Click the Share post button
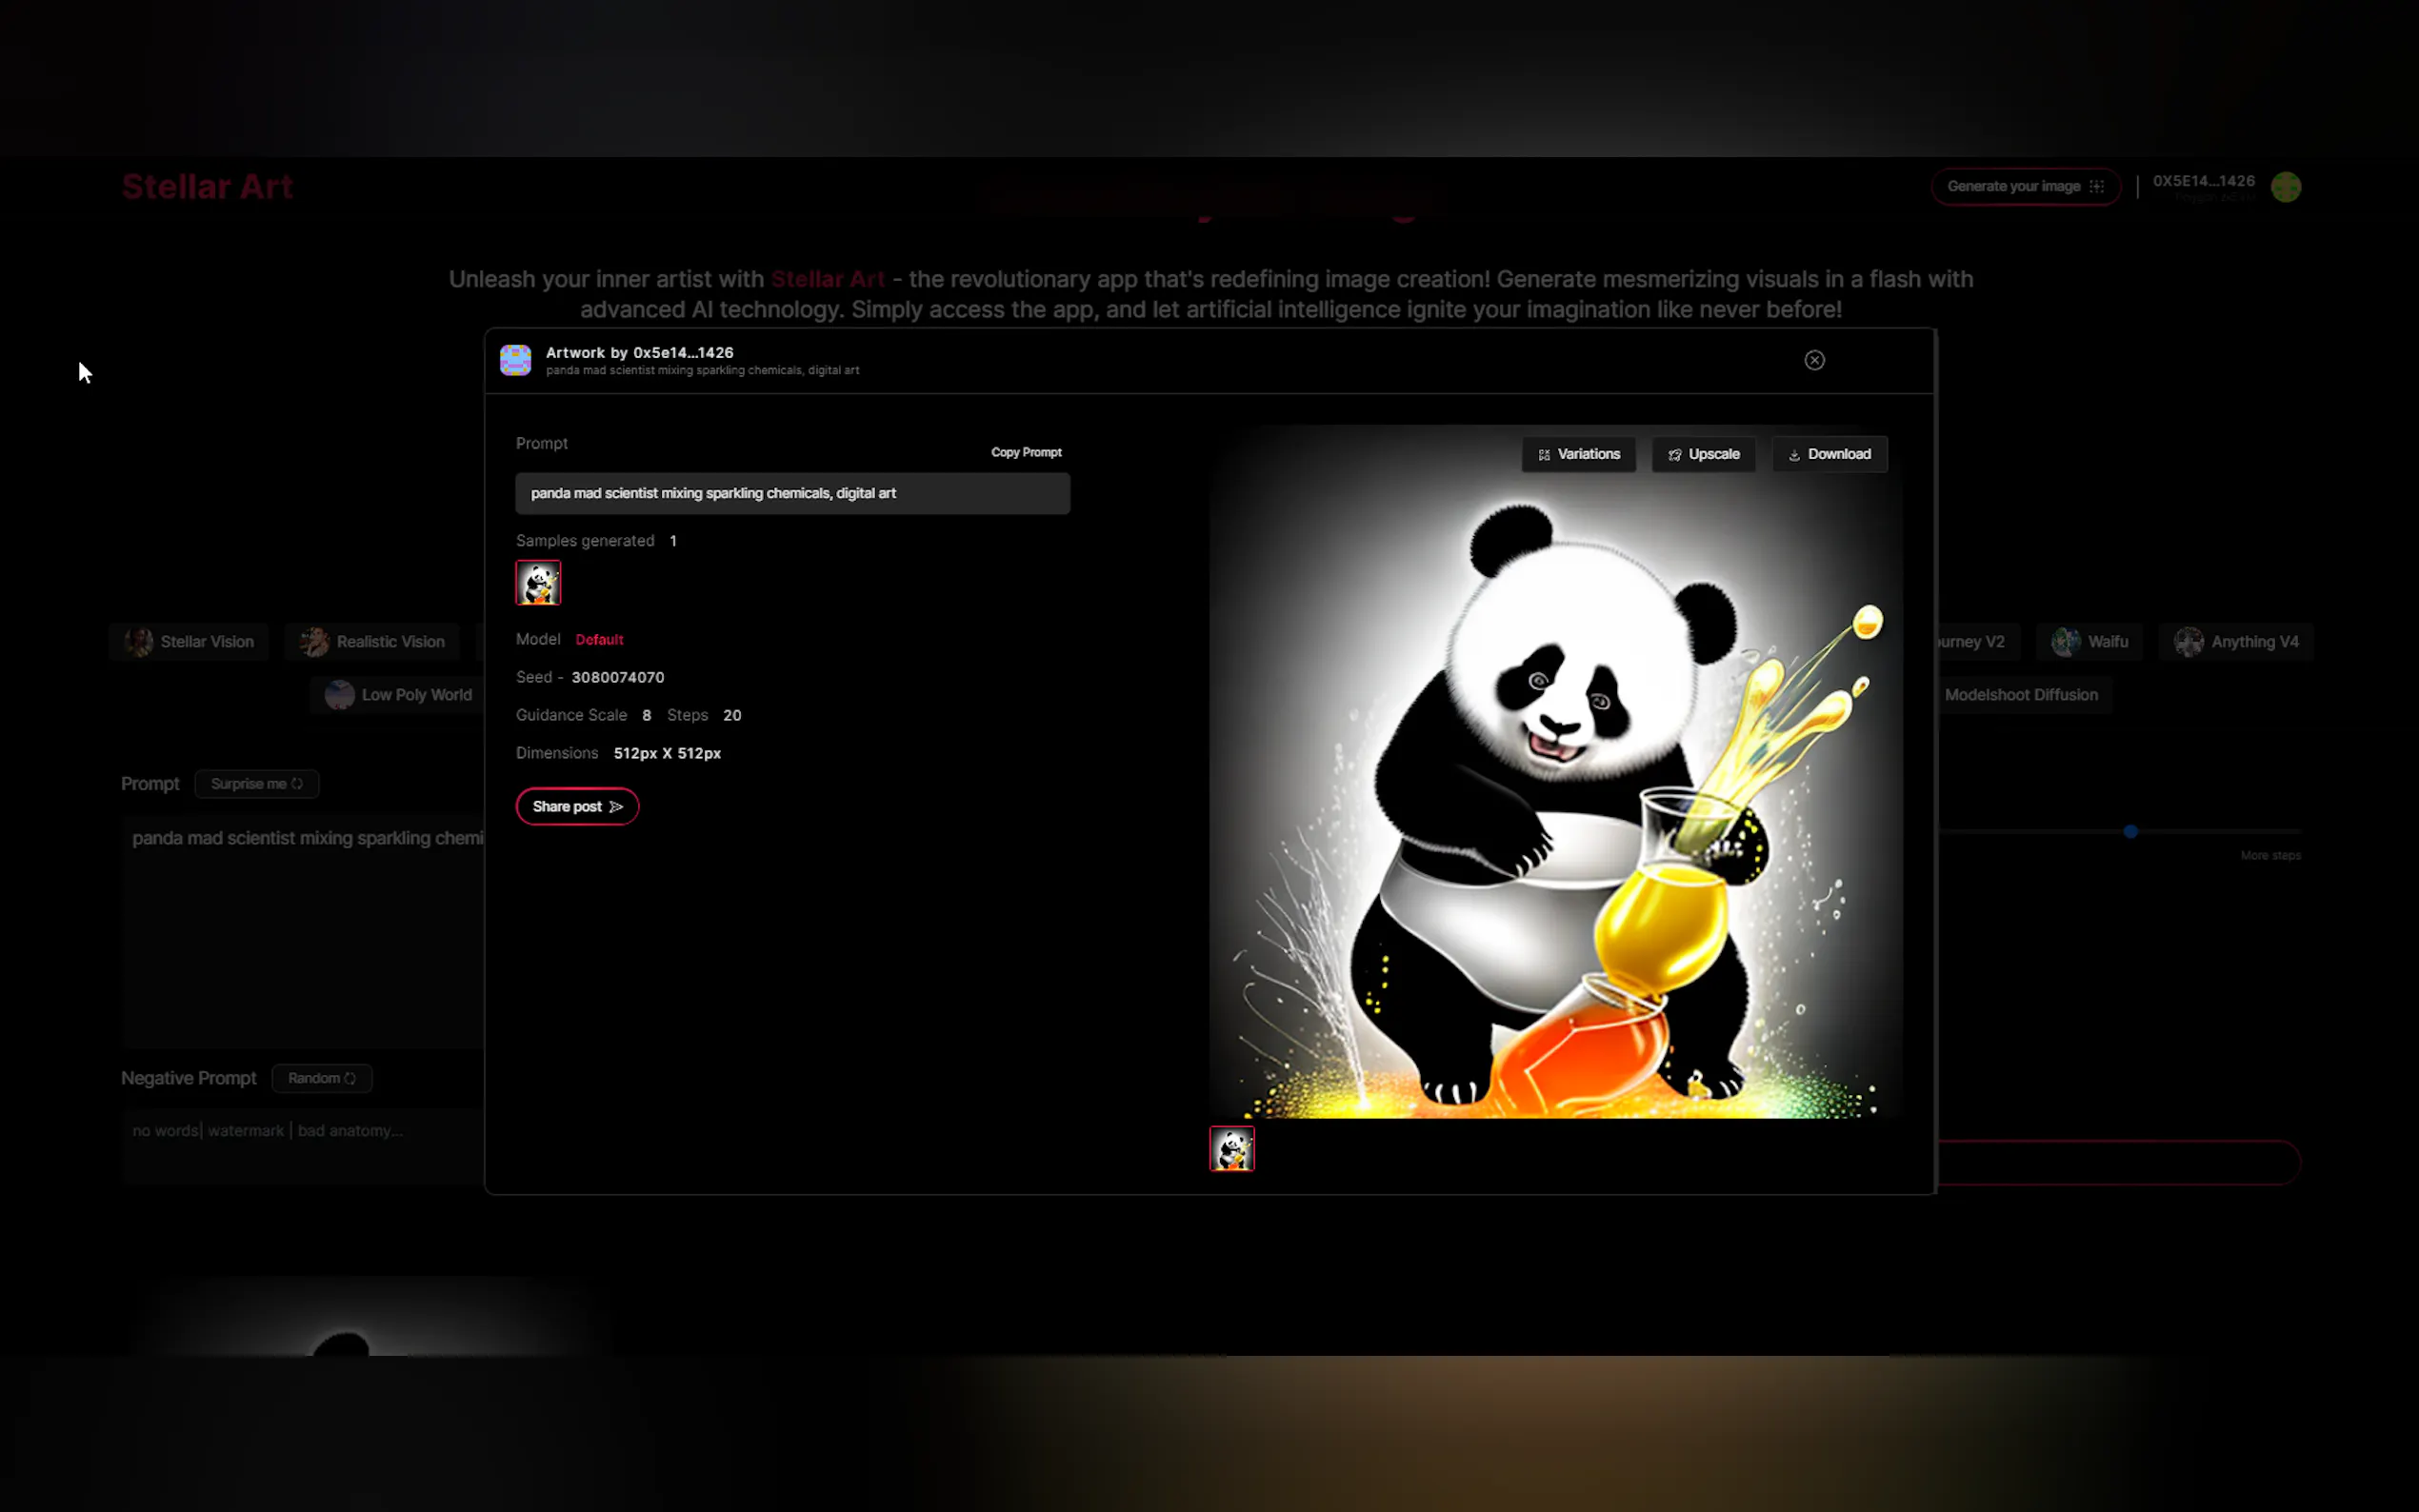 click(577, 806)
